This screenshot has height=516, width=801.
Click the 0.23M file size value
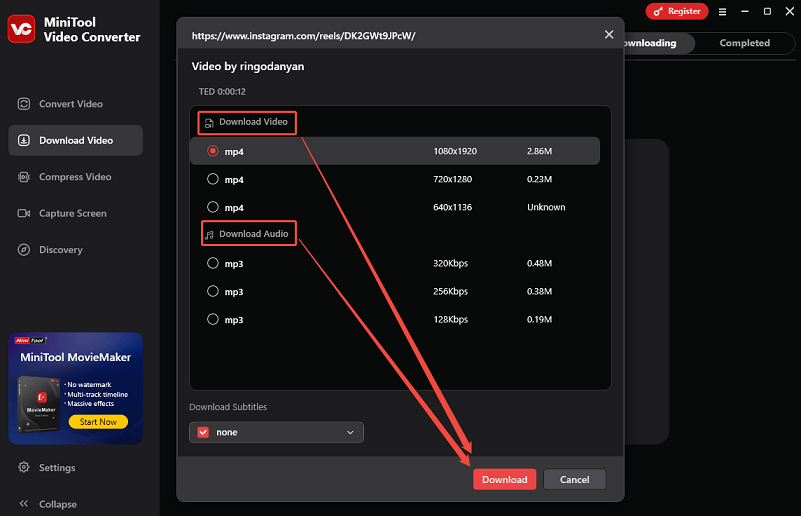tap(539, 179)
